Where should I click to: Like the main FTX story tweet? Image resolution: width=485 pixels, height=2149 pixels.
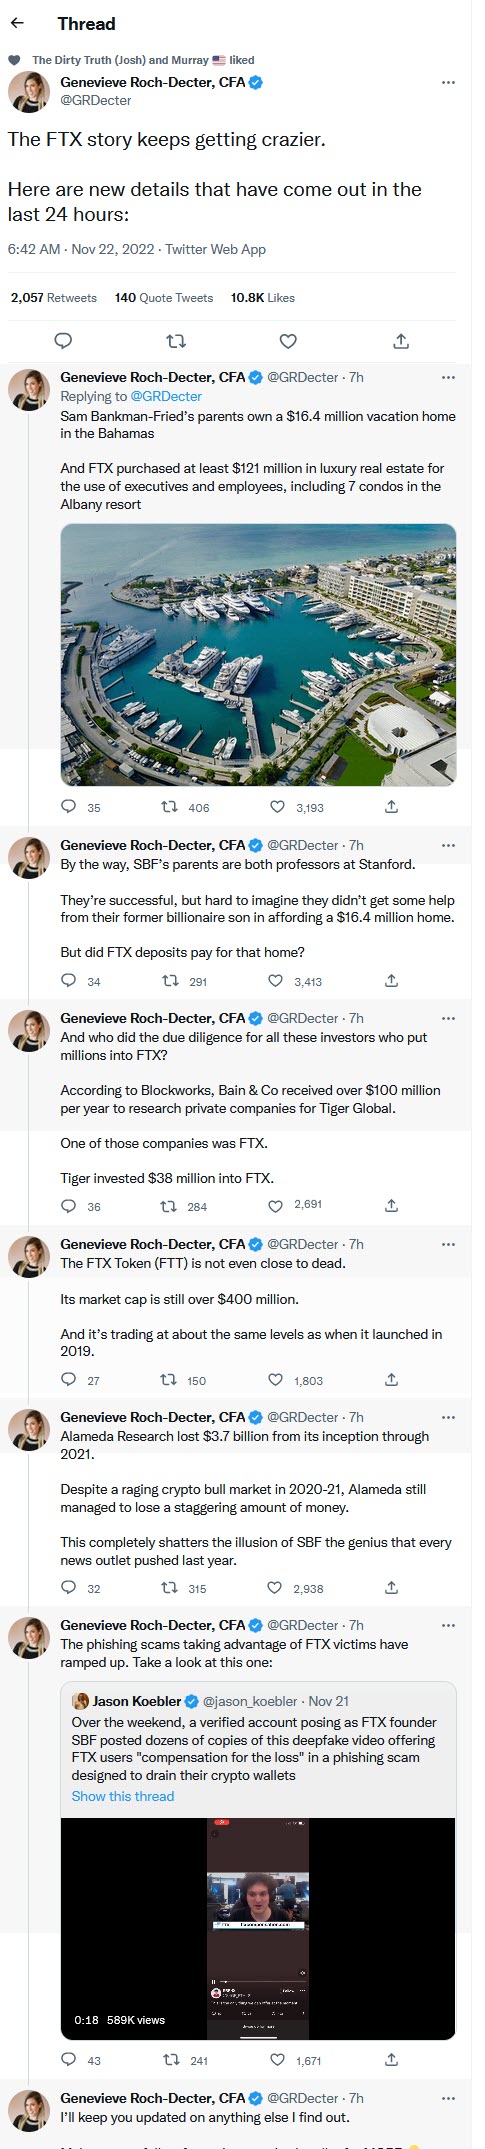[x=288, y=341]
